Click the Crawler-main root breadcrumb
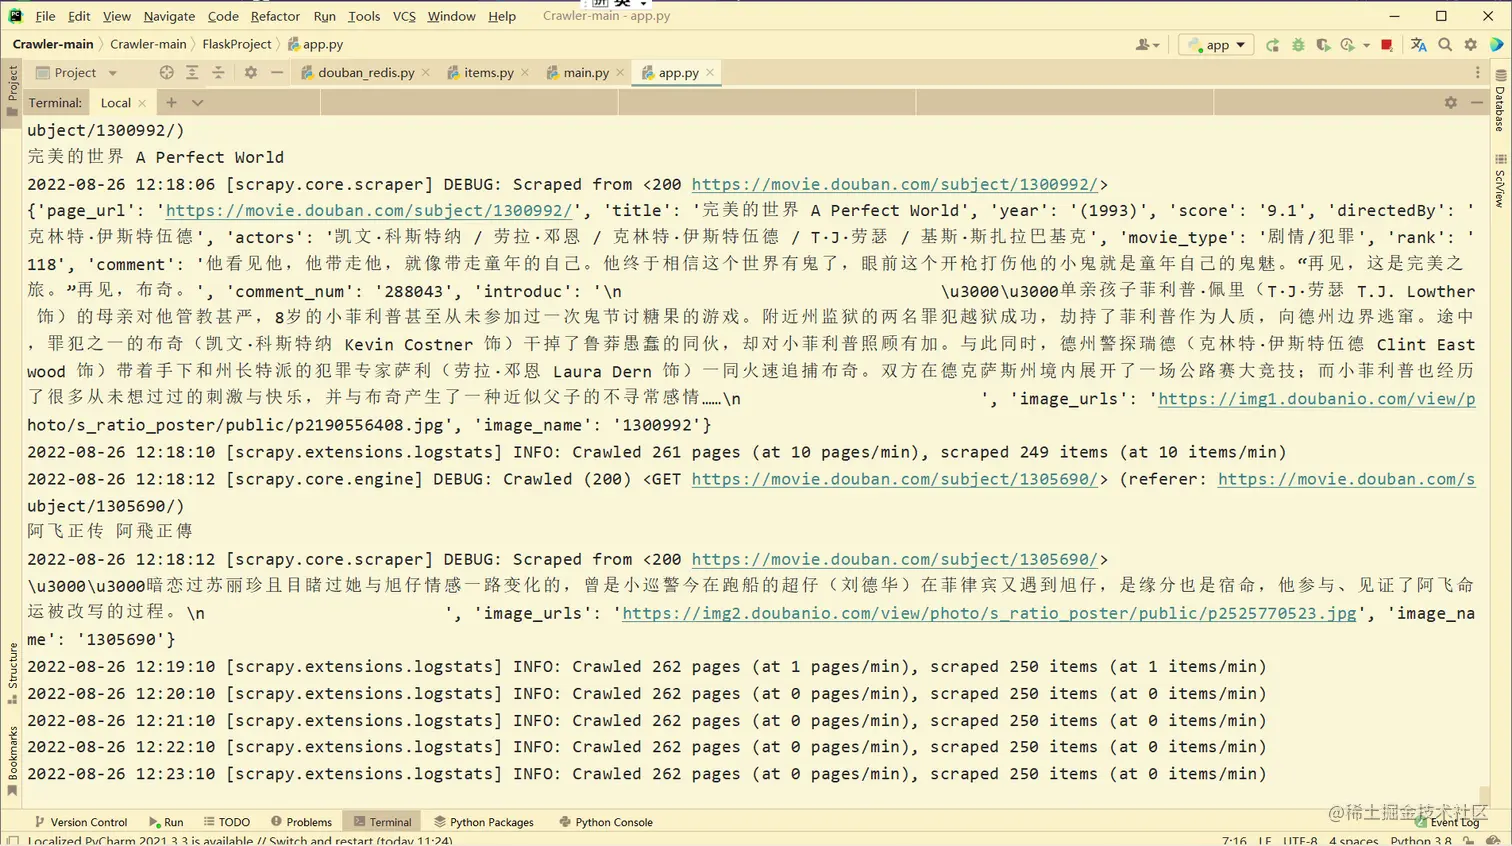Screen dimensions: 1512x846 tap(52, 44)
